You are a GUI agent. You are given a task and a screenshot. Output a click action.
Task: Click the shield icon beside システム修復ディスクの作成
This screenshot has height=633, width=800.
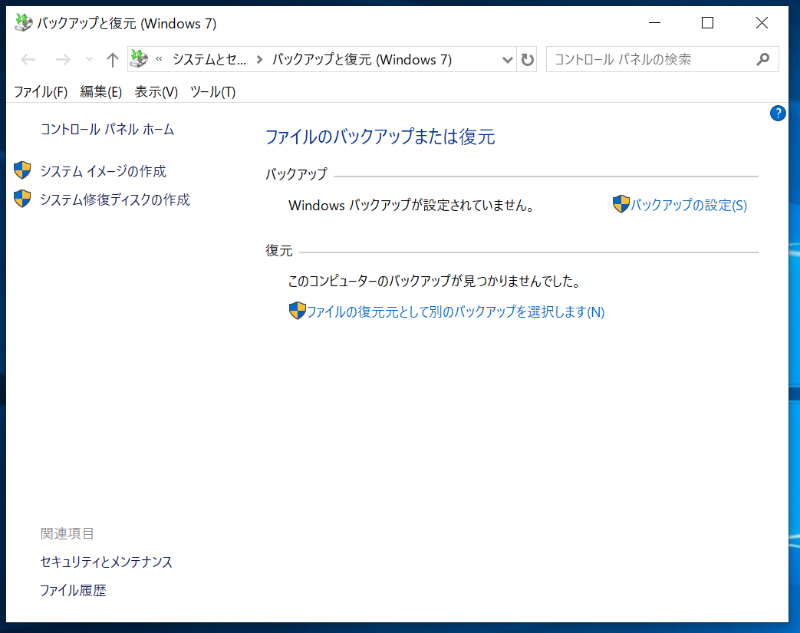23,199
